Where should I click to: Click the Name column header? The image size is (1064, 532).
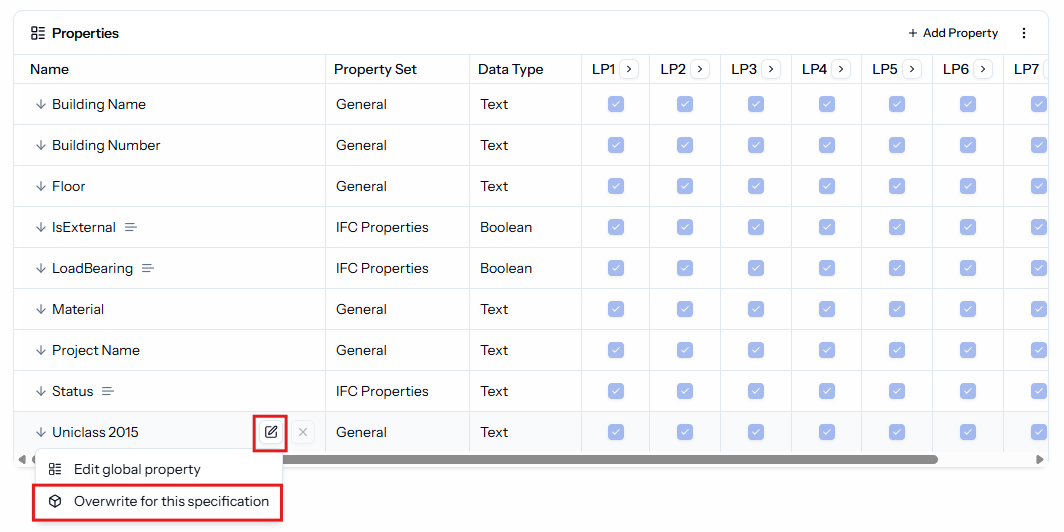(x=50, y=69)
